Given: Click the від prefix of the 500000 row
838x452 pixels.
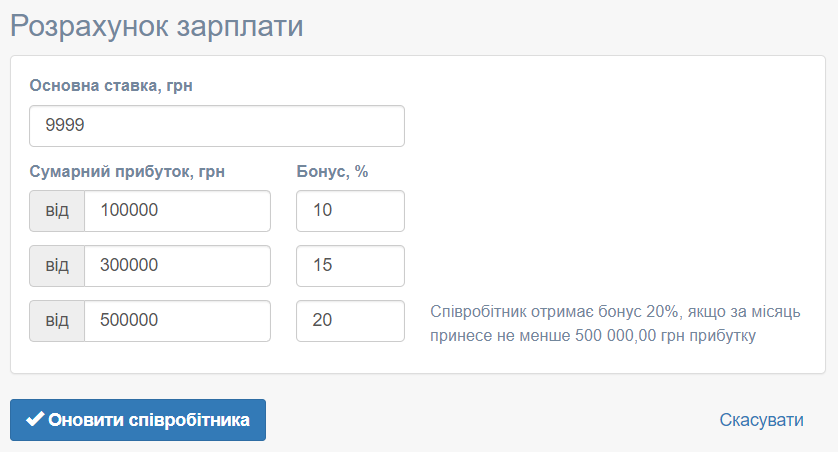Looking at the screenshot, I should tap(57, 321).
